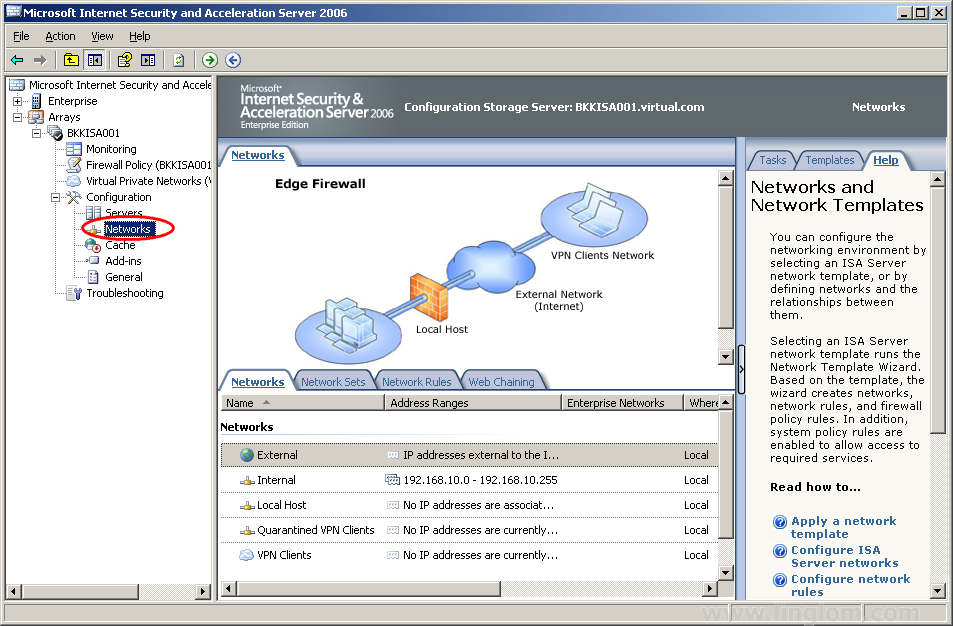This screenshot has height=626, width=953.
Task: Open 'Apply a network template' help link
Action: [844, 528]
